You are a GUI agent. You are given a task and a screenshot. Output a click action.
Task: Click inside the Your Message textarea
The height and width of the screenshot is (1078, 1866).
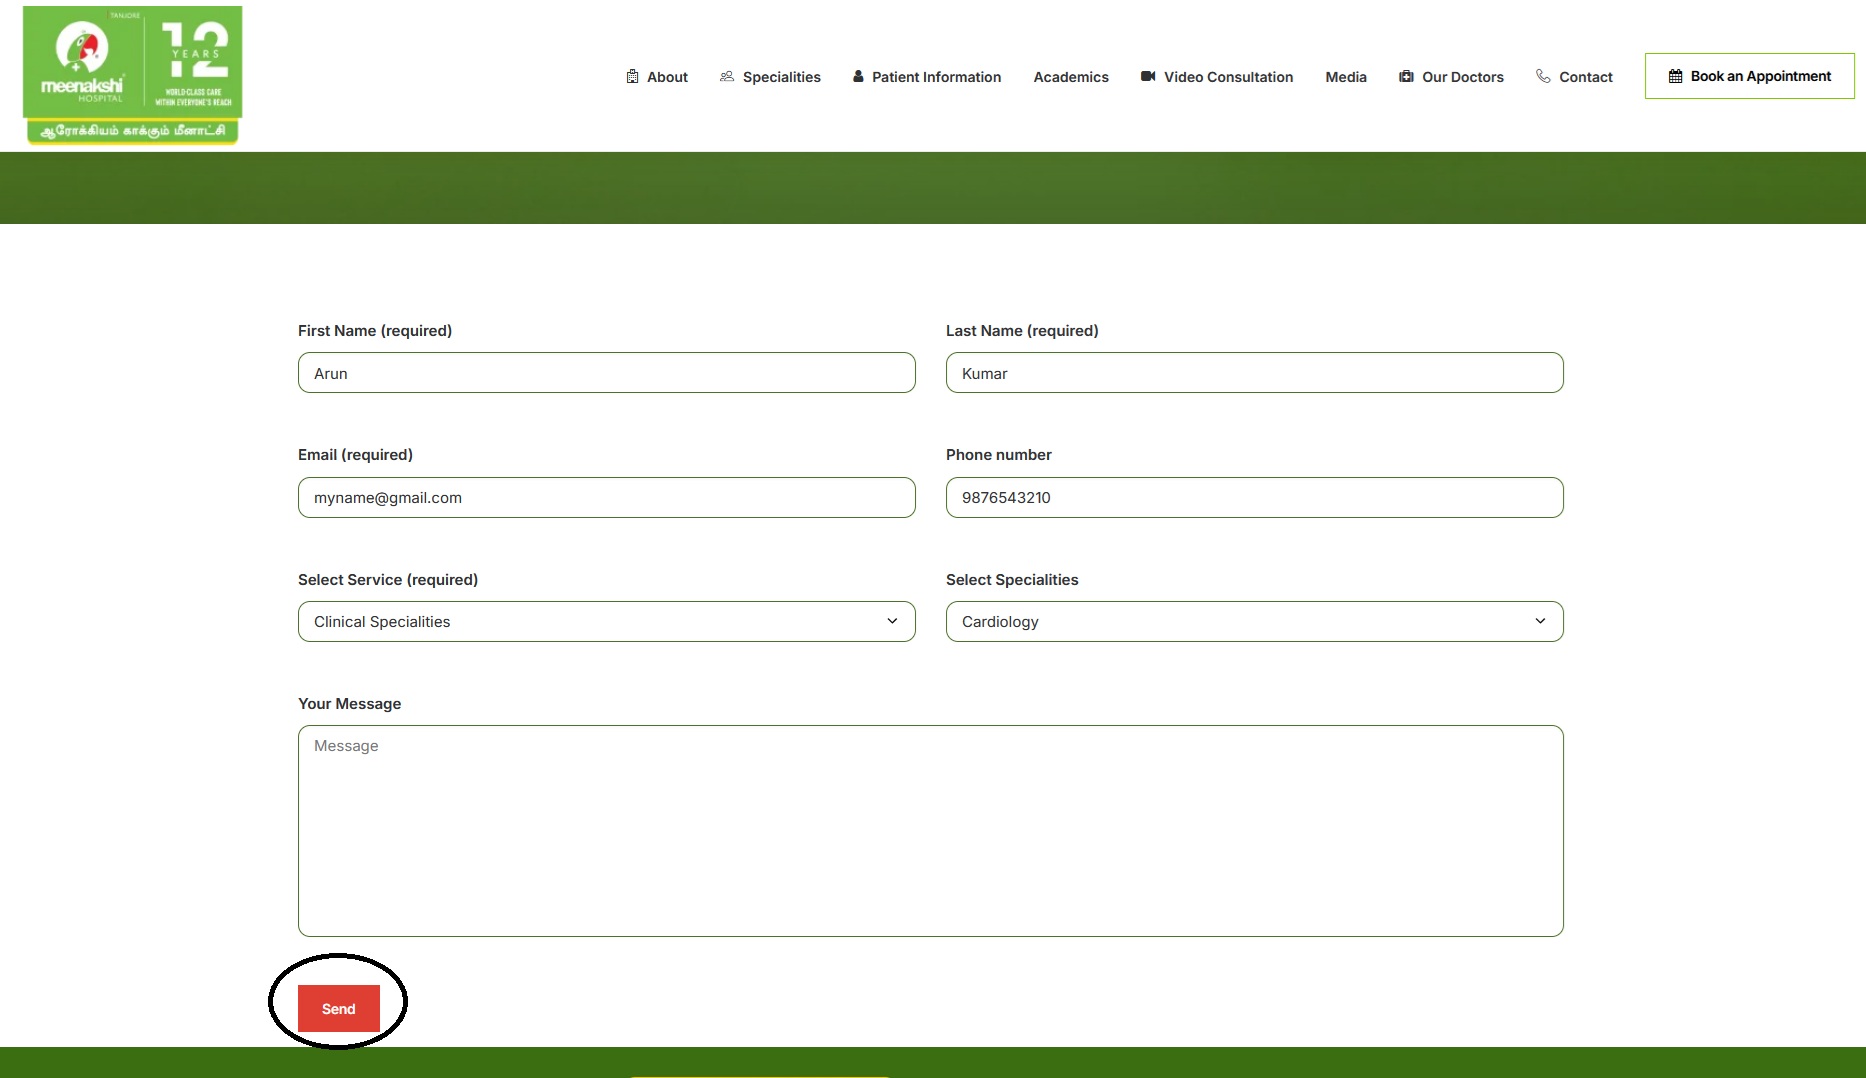[930, 830]
